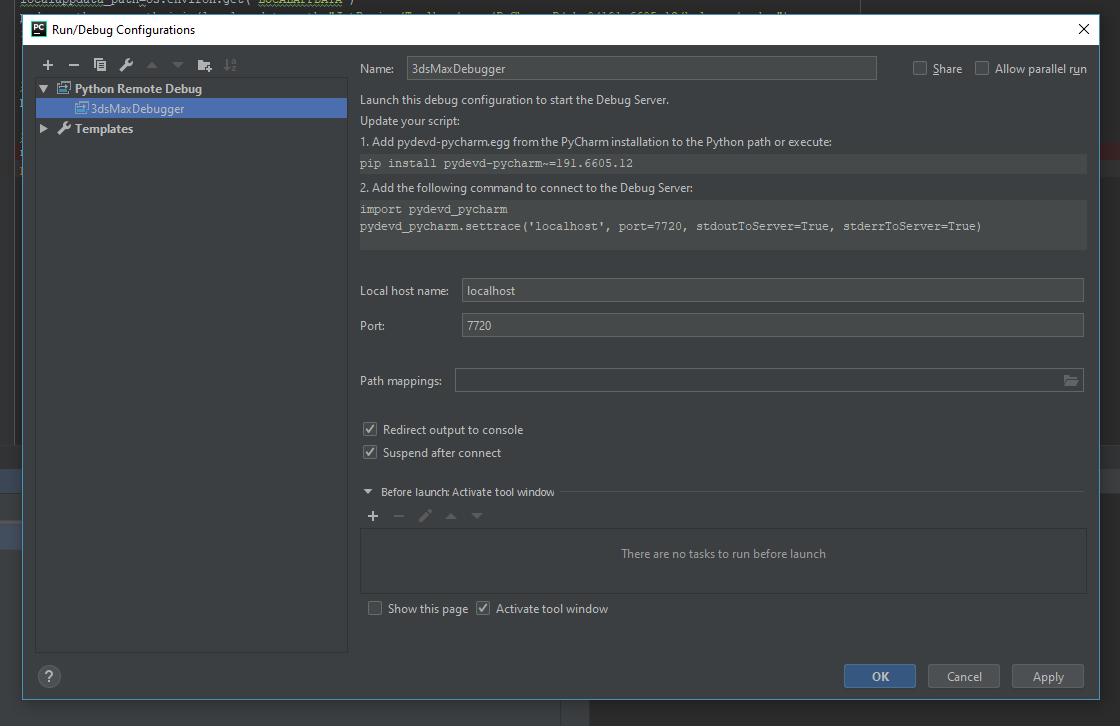Toggle Redirect output to console
Image resolution: width=1120 pixels, height=726 pixels.
370,429
